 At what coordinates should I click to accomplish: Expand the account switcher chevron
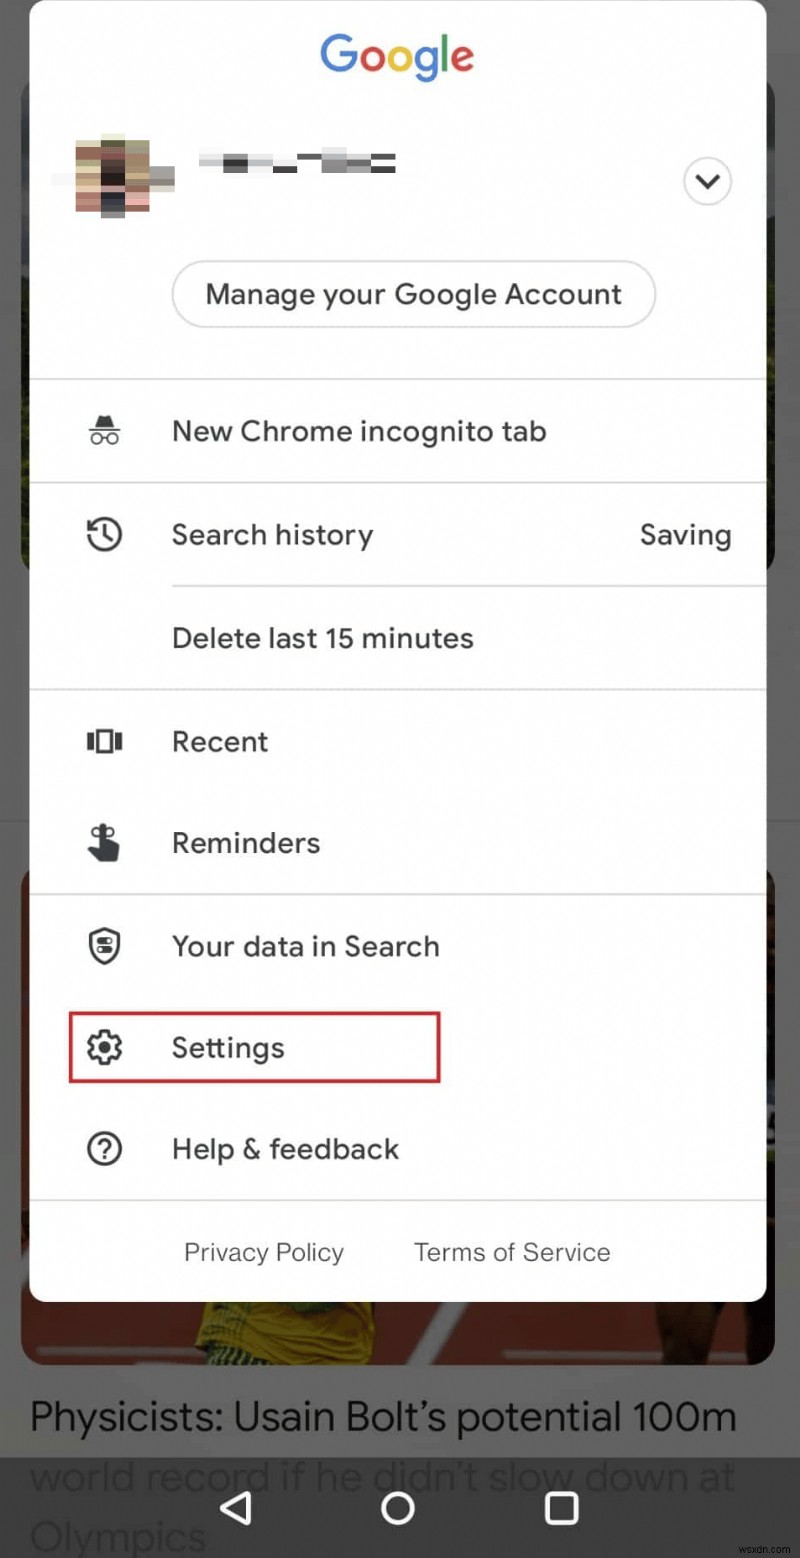(x=707, y=182)
